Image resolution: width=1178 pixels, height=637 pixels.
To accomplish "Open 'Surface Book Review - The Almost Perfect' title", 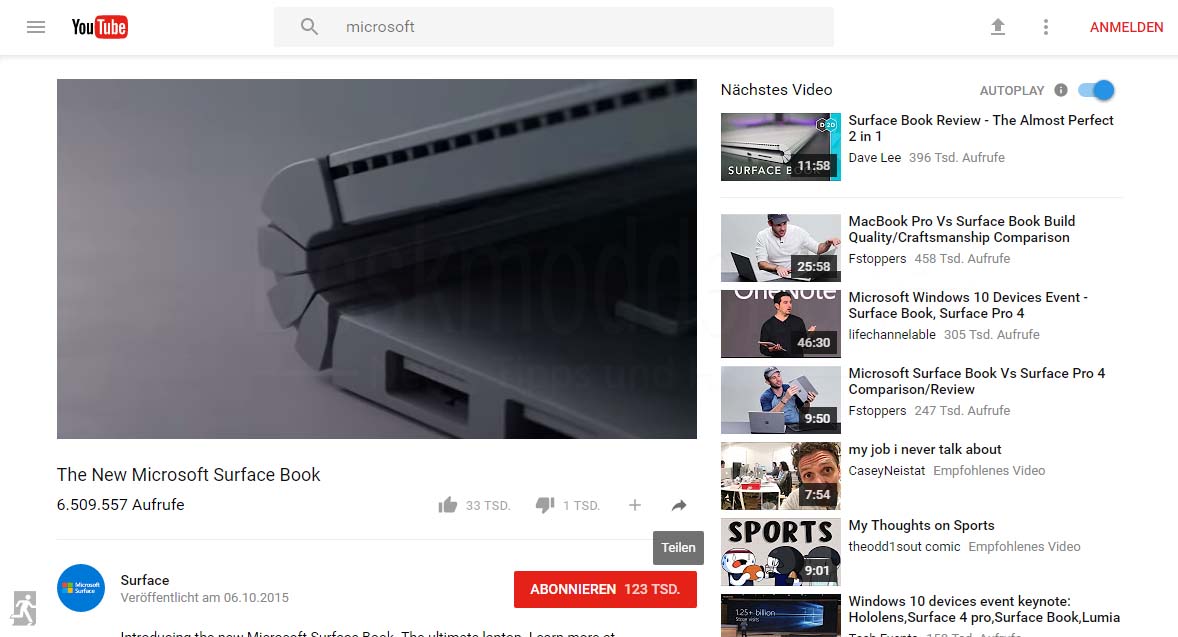I will tap(980, 128).
